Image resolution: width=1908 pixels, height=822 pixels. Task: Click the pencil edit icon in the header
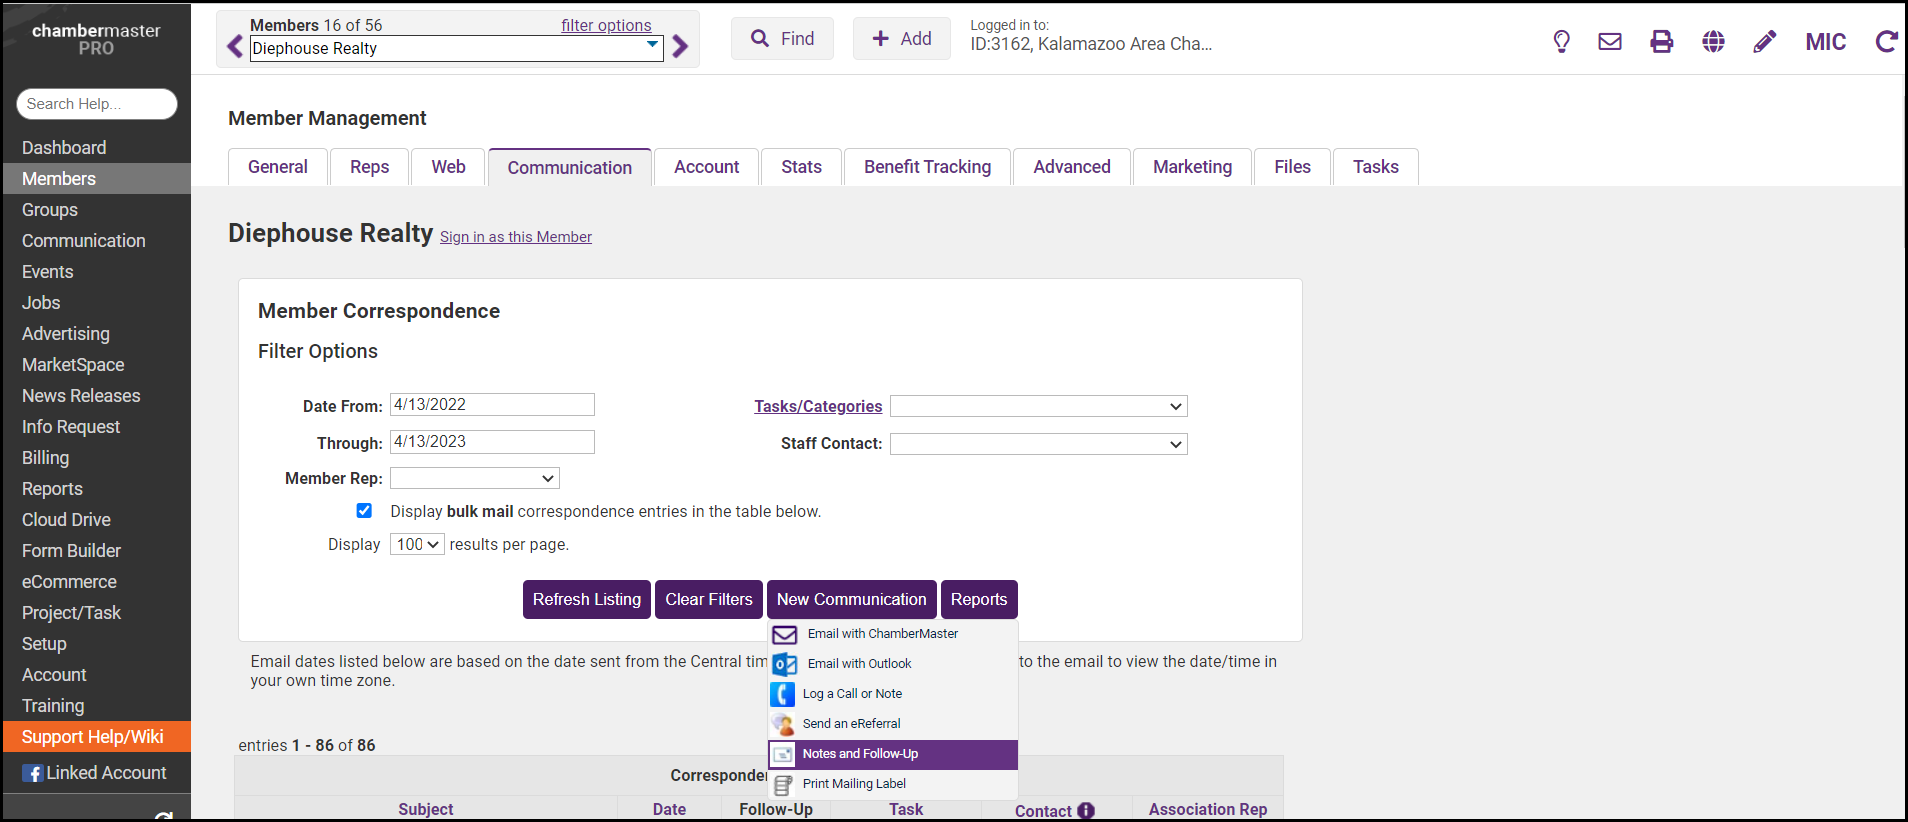pyautogui.click(x=1764, y=41)
